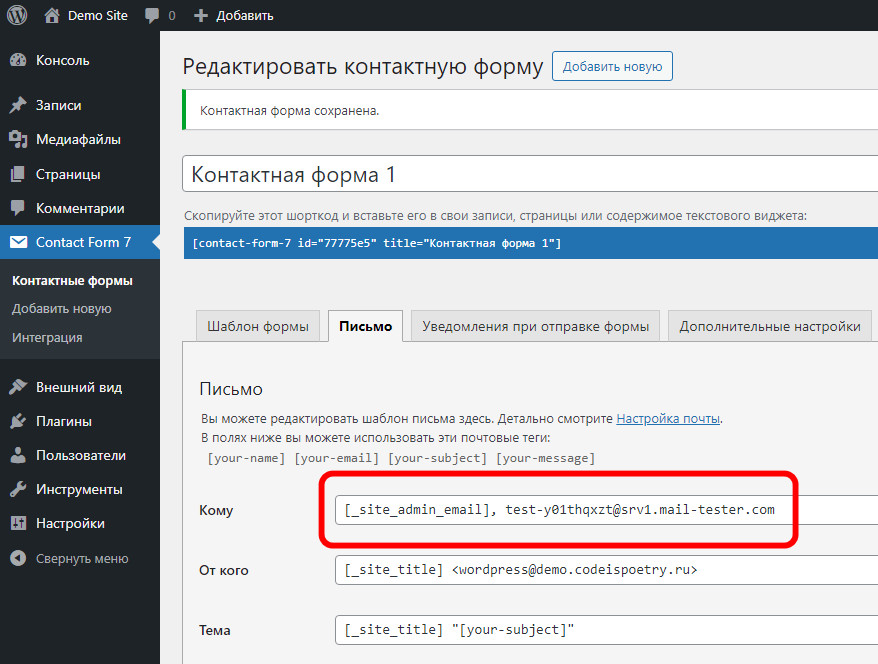The height and width of the screenshot is (664, 878).
Task: Switch to Уведомления при отправке формы tab
Action: pyautogui.click(x=535, y=326)
